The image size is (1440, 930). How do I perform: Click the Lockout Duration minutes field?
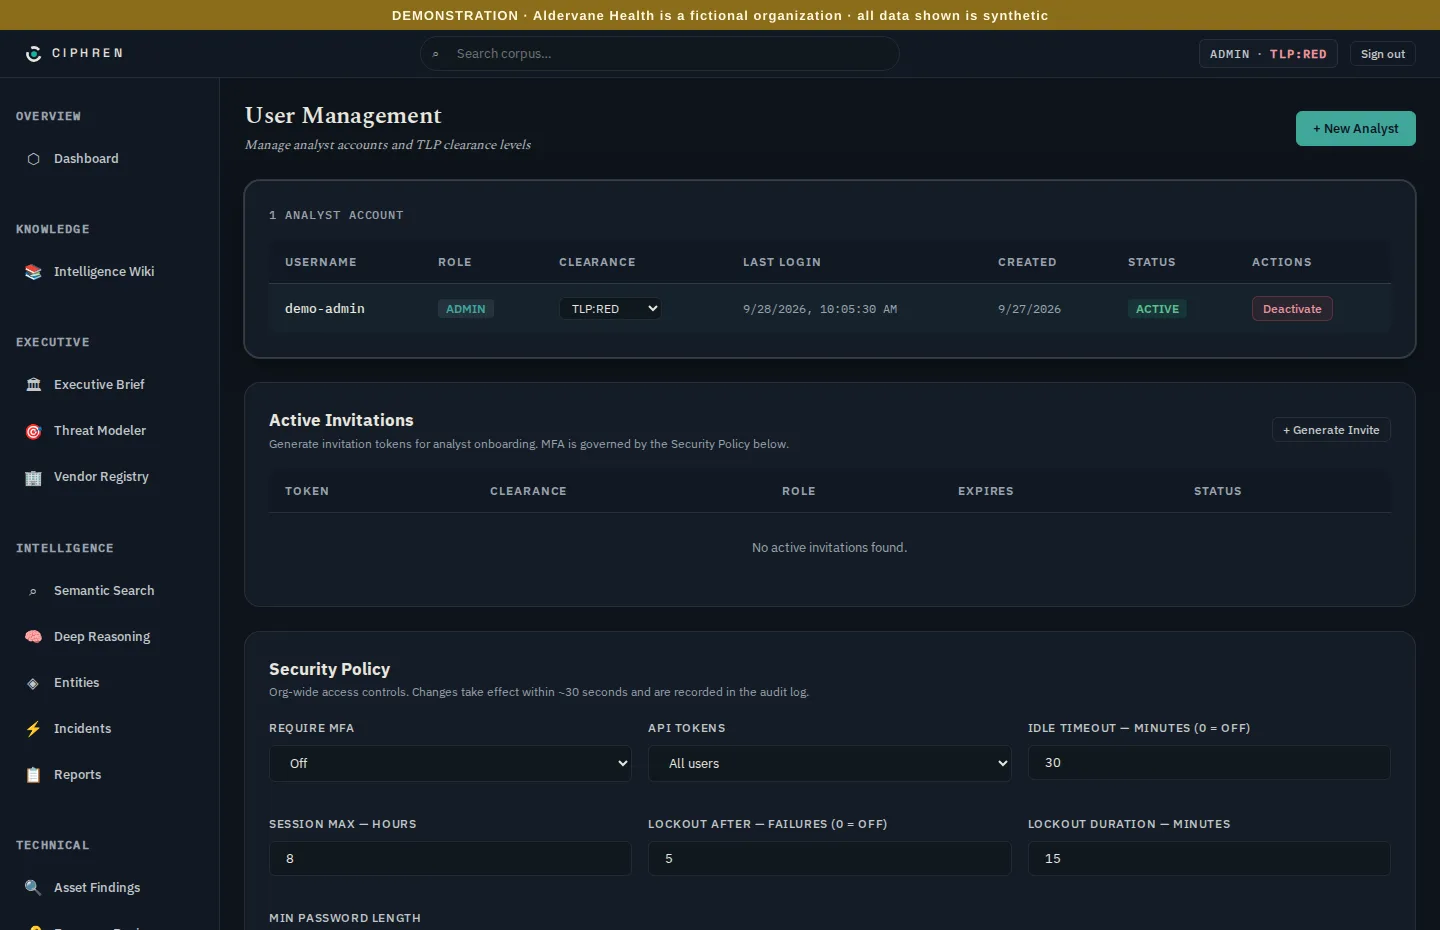(1209, 859)
